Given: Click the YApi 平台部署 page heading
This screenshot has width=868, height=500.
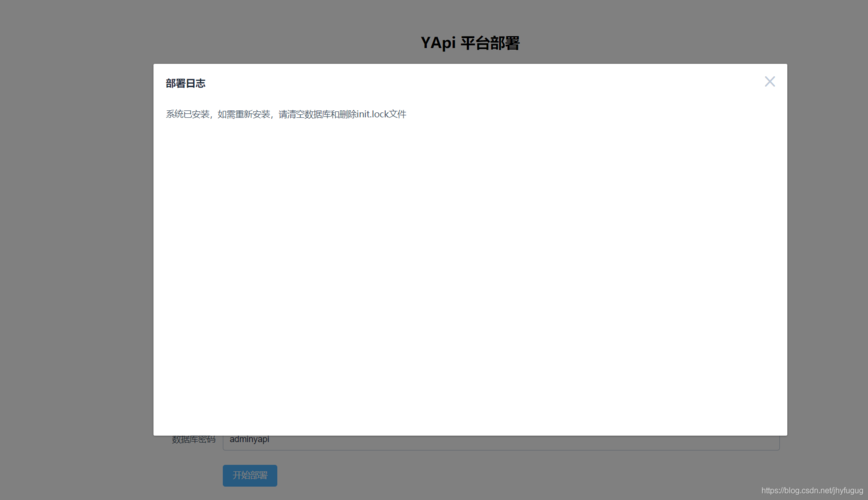Looking at the screenshot, I should point(470,43).
